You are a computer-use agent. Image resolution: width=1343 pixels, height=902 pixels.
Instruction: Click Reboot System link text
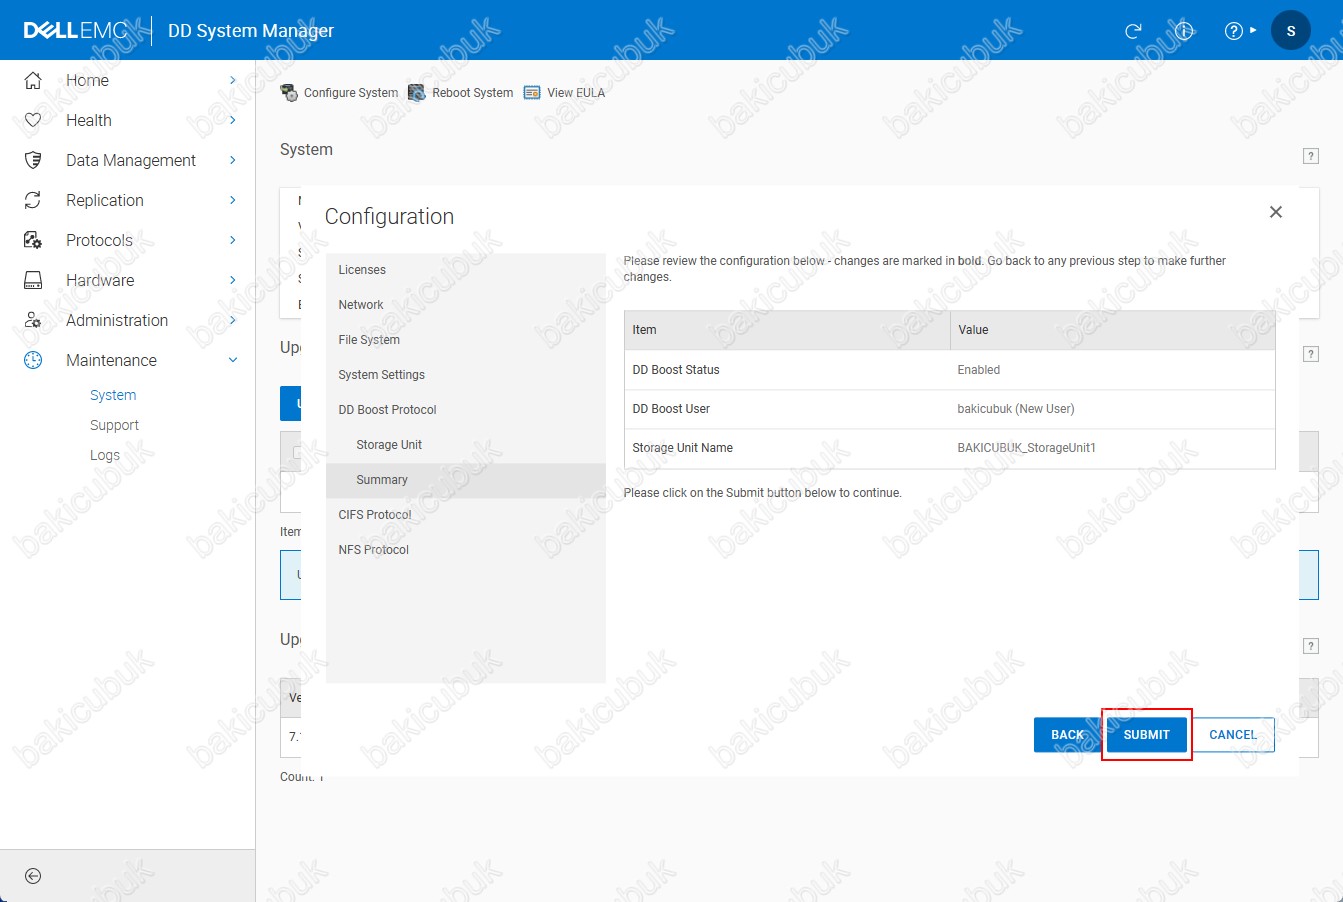(x=473, y=93)
